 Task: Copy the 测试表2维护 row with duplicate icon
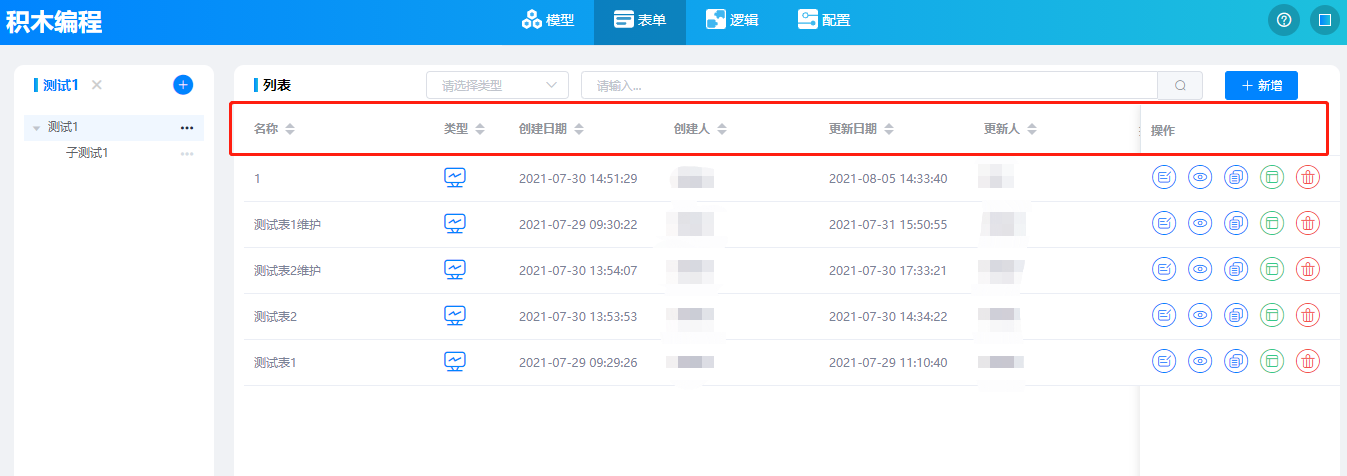pos(1236,270)
